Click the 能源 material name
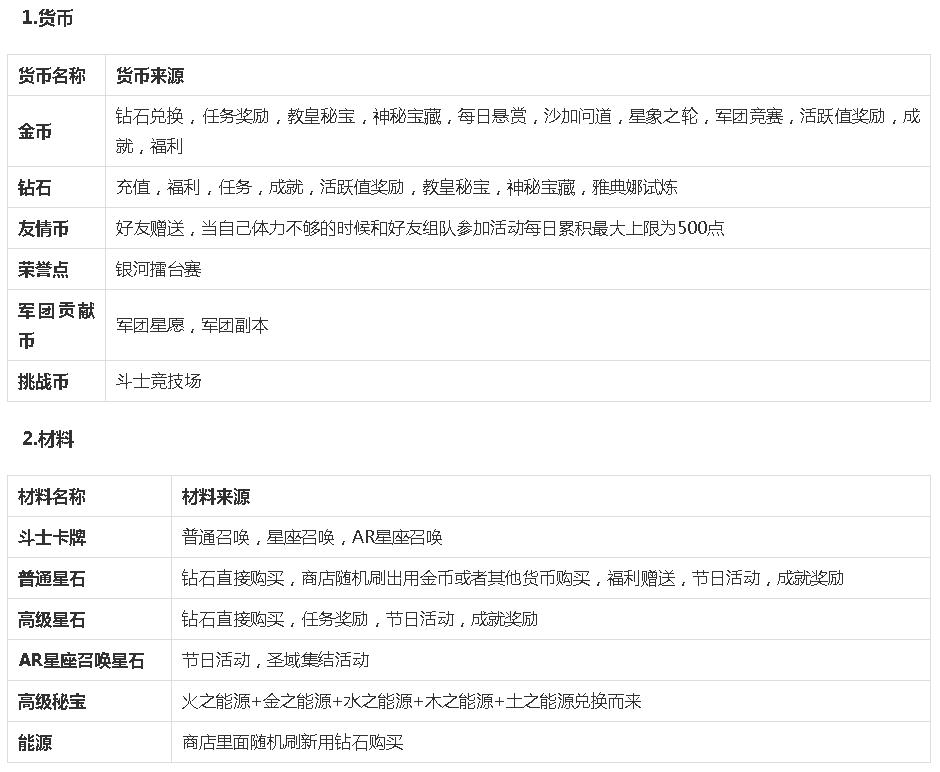The image size is (940, 772). (35, 744)
